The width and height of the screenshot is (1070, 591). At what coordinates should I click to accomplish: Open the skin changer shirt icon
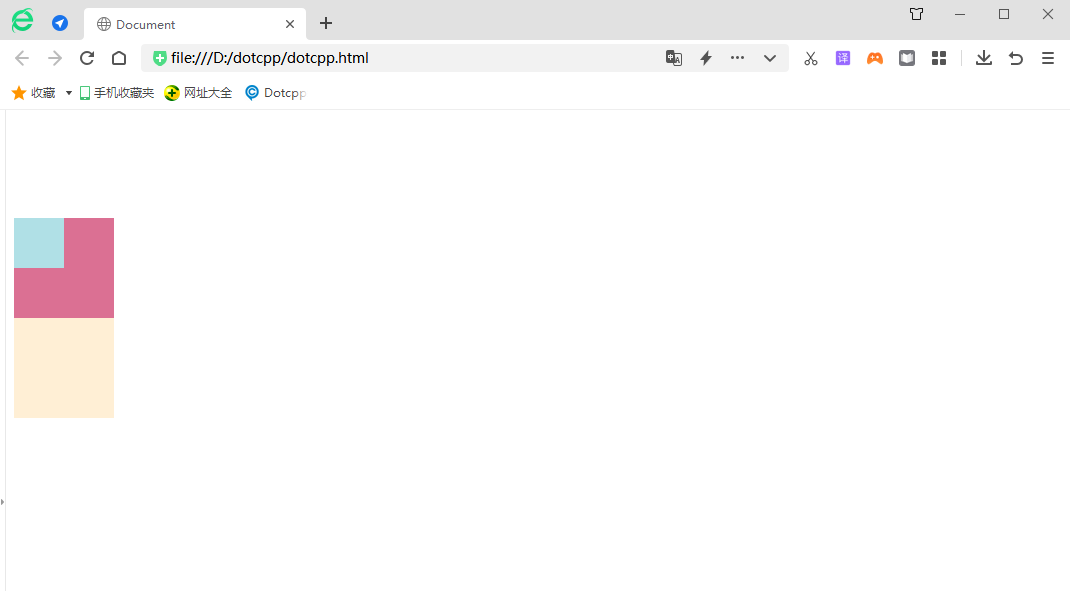pos(916,14)
